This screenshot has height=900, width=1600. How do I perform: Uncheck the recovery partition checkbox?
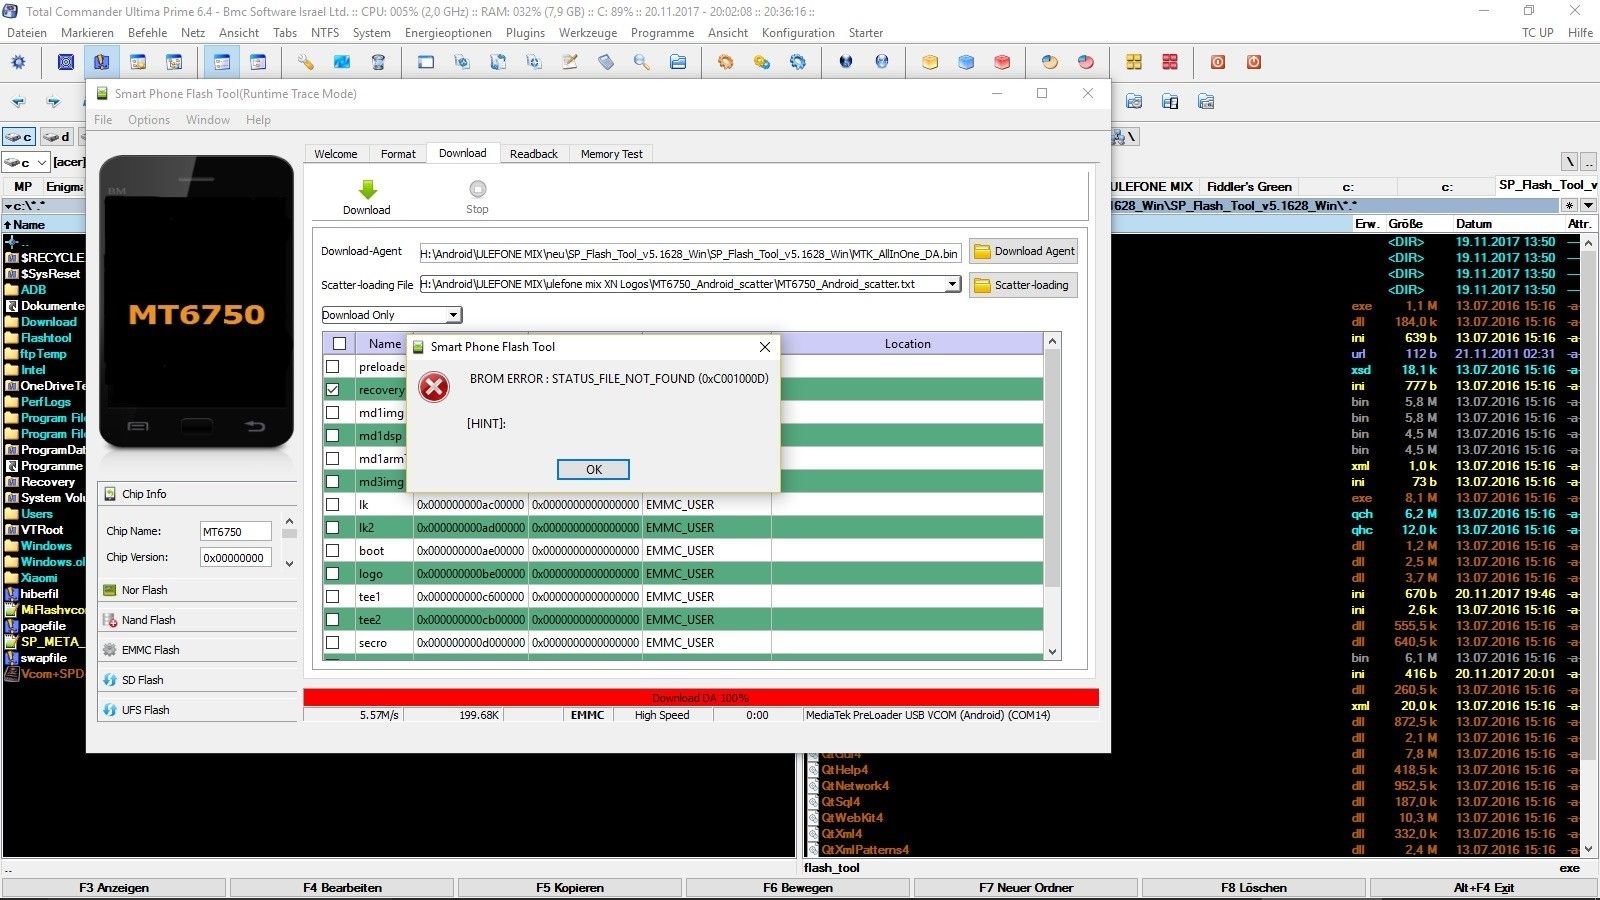(x=333, y=390)
